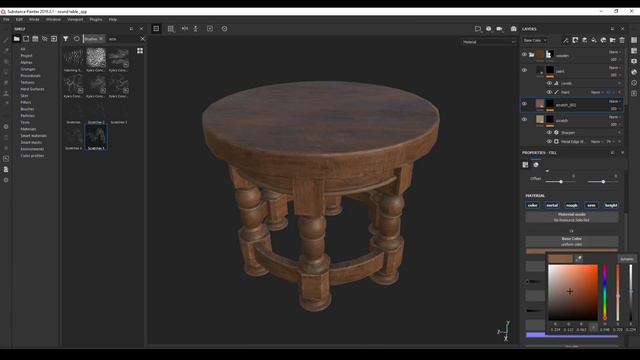Toggle visibility of Sharpen filter

click(549, 133)
